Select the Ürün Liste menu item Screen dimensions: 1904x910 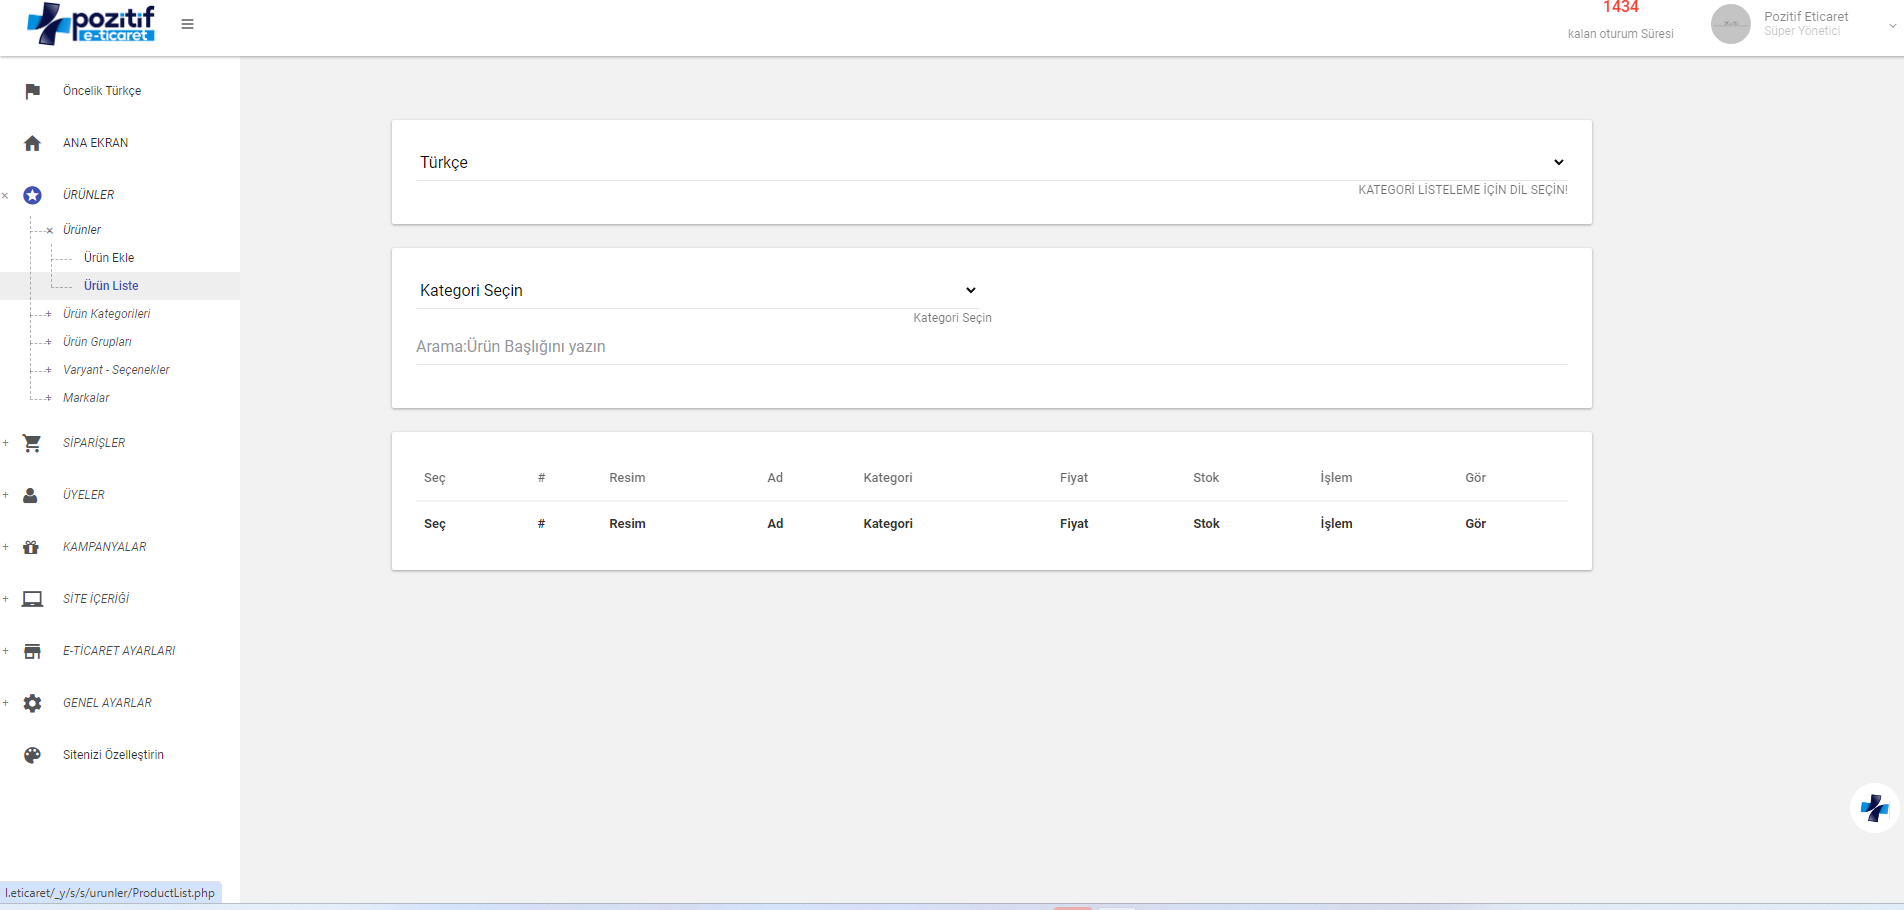[111, 286]
